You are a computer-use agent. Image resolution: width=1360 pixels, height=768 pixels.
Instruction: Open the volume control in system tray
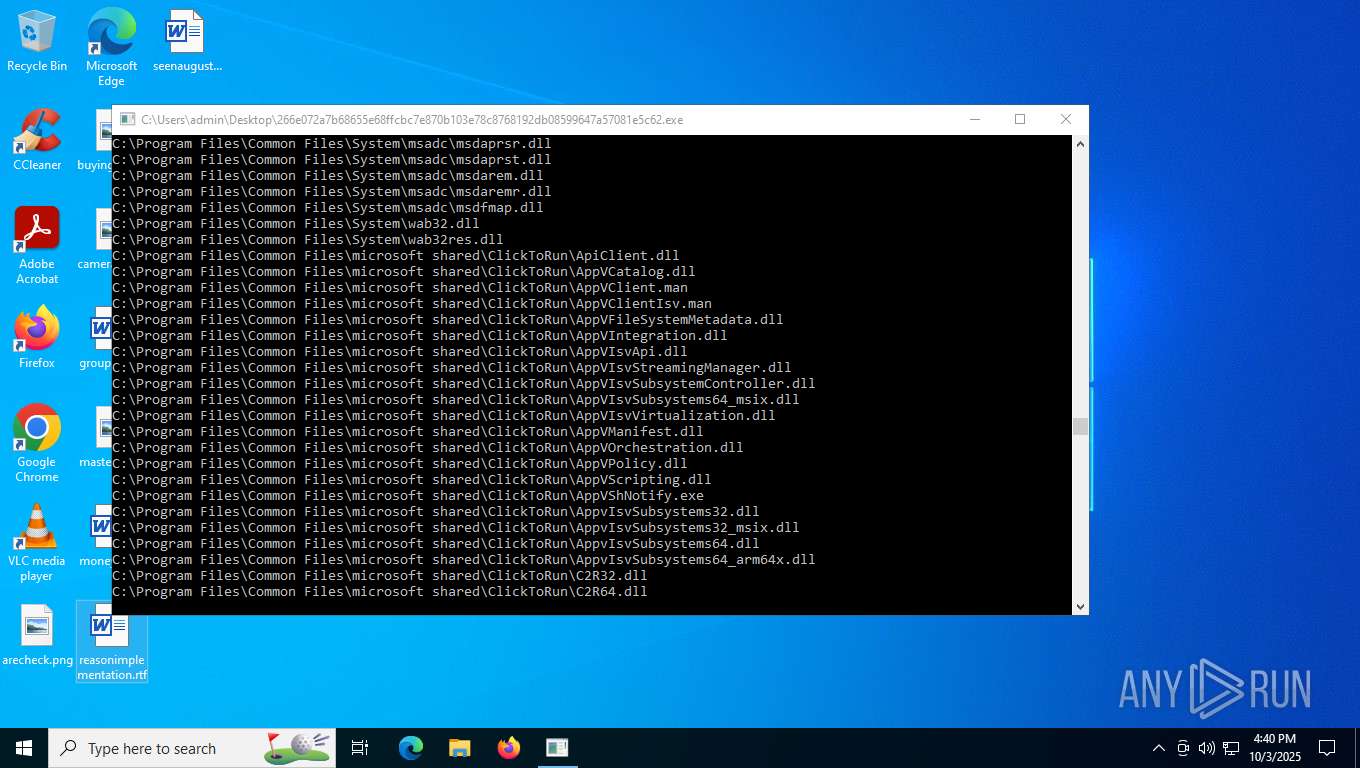(x=1206, y=748)
